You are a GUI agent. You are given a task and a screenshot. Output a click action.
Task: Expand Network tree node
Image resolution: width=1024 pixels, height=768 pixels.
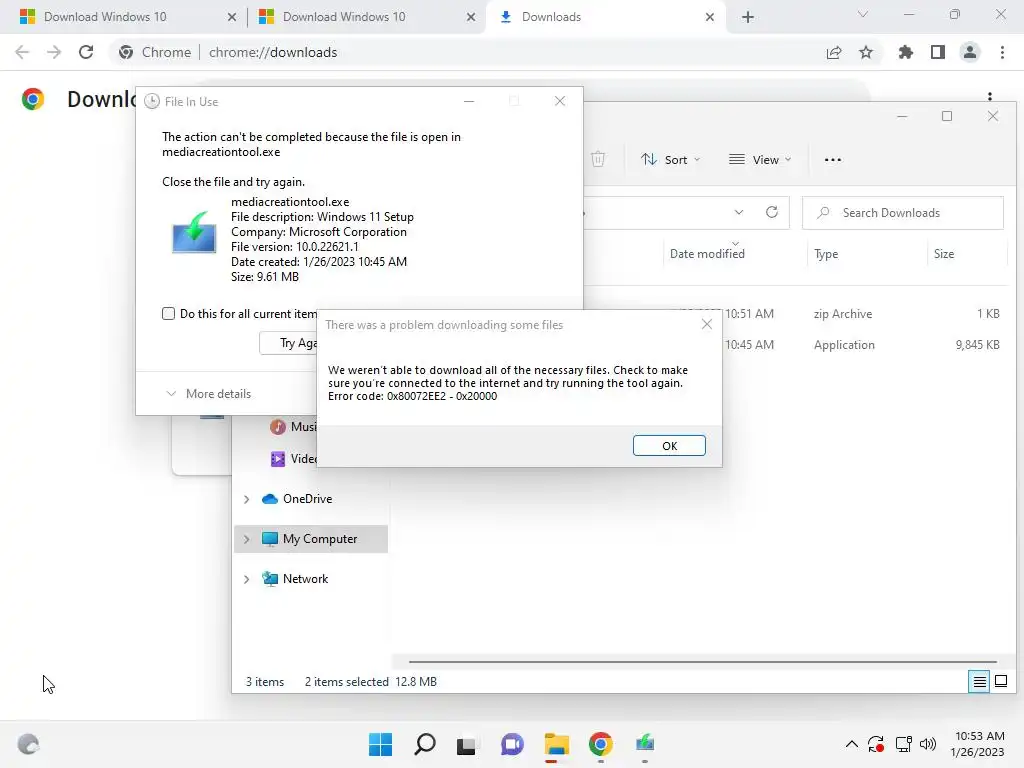pos(246,579)
